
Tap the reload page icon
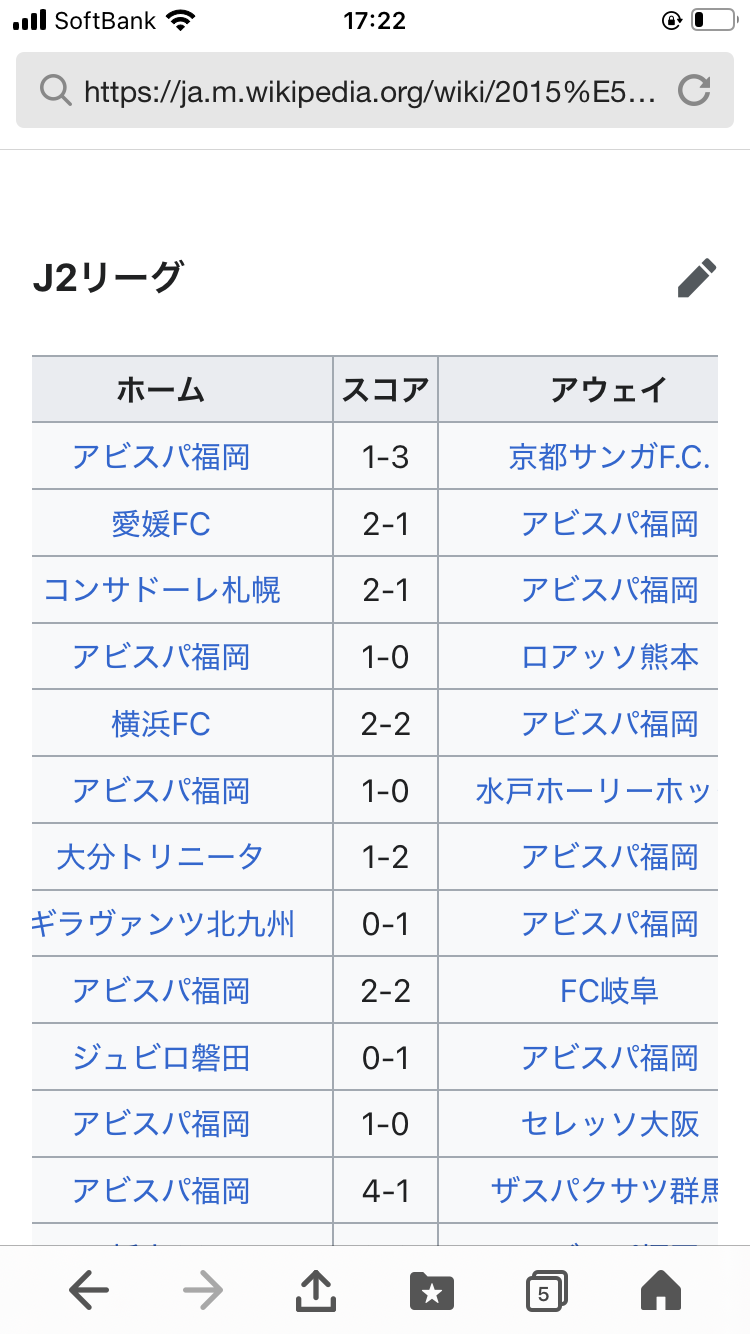(x=693, y=92)
